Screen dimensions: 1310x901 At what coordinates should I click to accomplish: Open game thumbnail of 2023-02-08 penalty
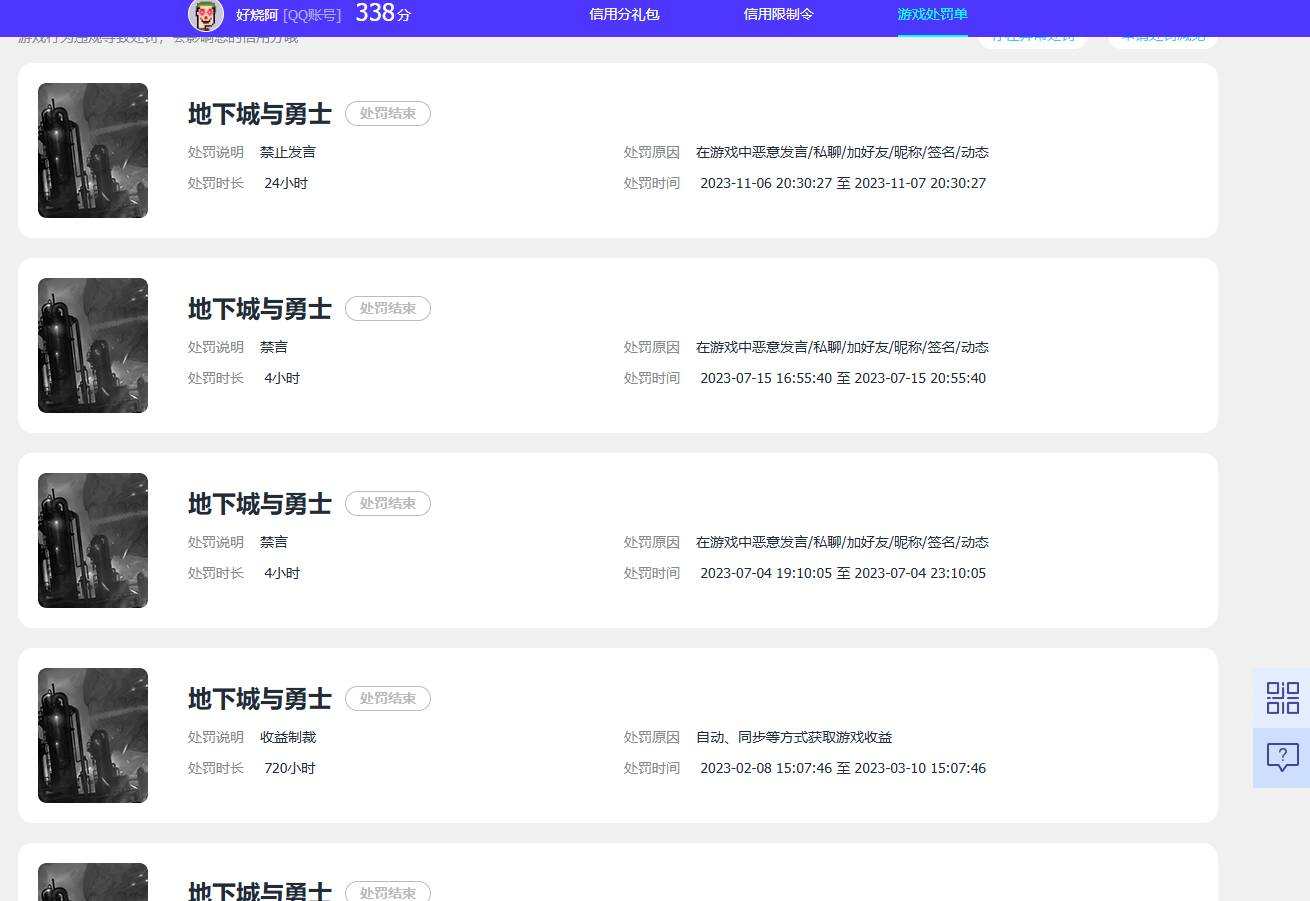(93, 735)
